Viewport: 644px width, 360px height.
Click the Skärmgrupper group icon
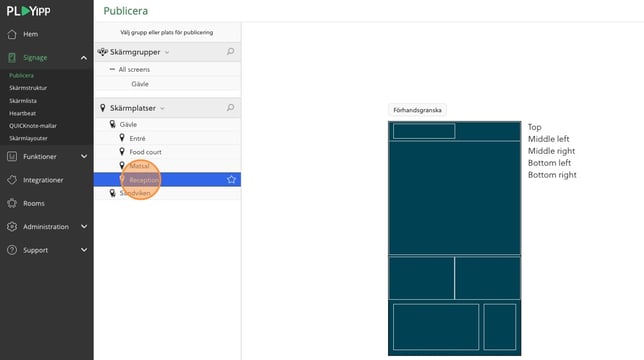click(102, 52)
